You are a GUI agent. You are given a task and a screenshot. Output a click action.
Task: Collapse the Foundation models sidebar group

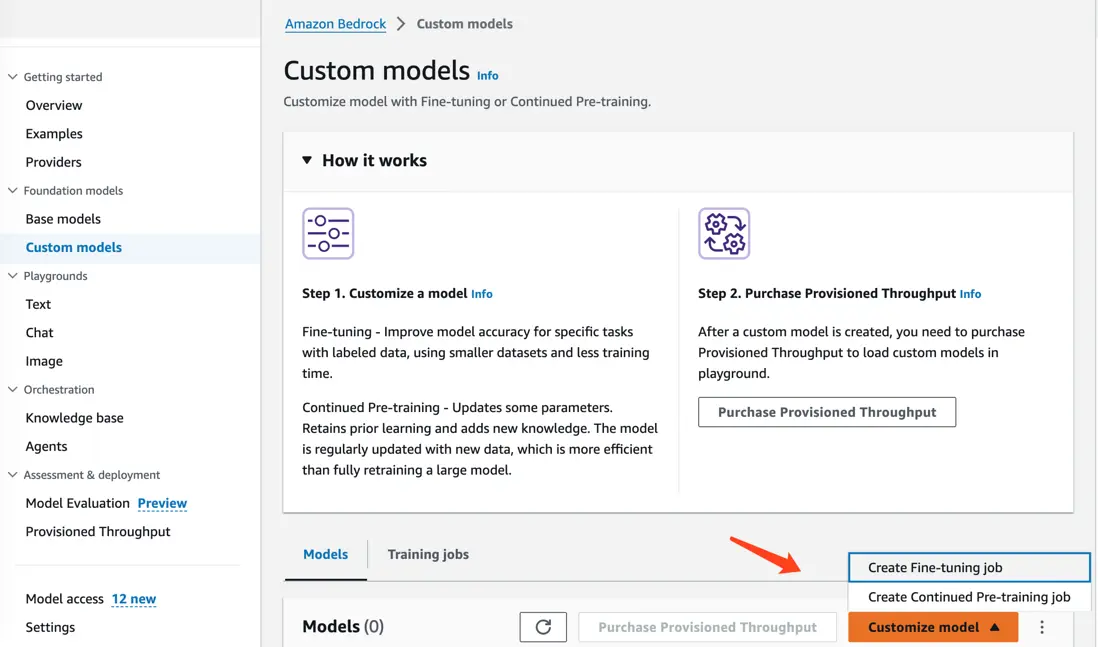pos(13,190)
